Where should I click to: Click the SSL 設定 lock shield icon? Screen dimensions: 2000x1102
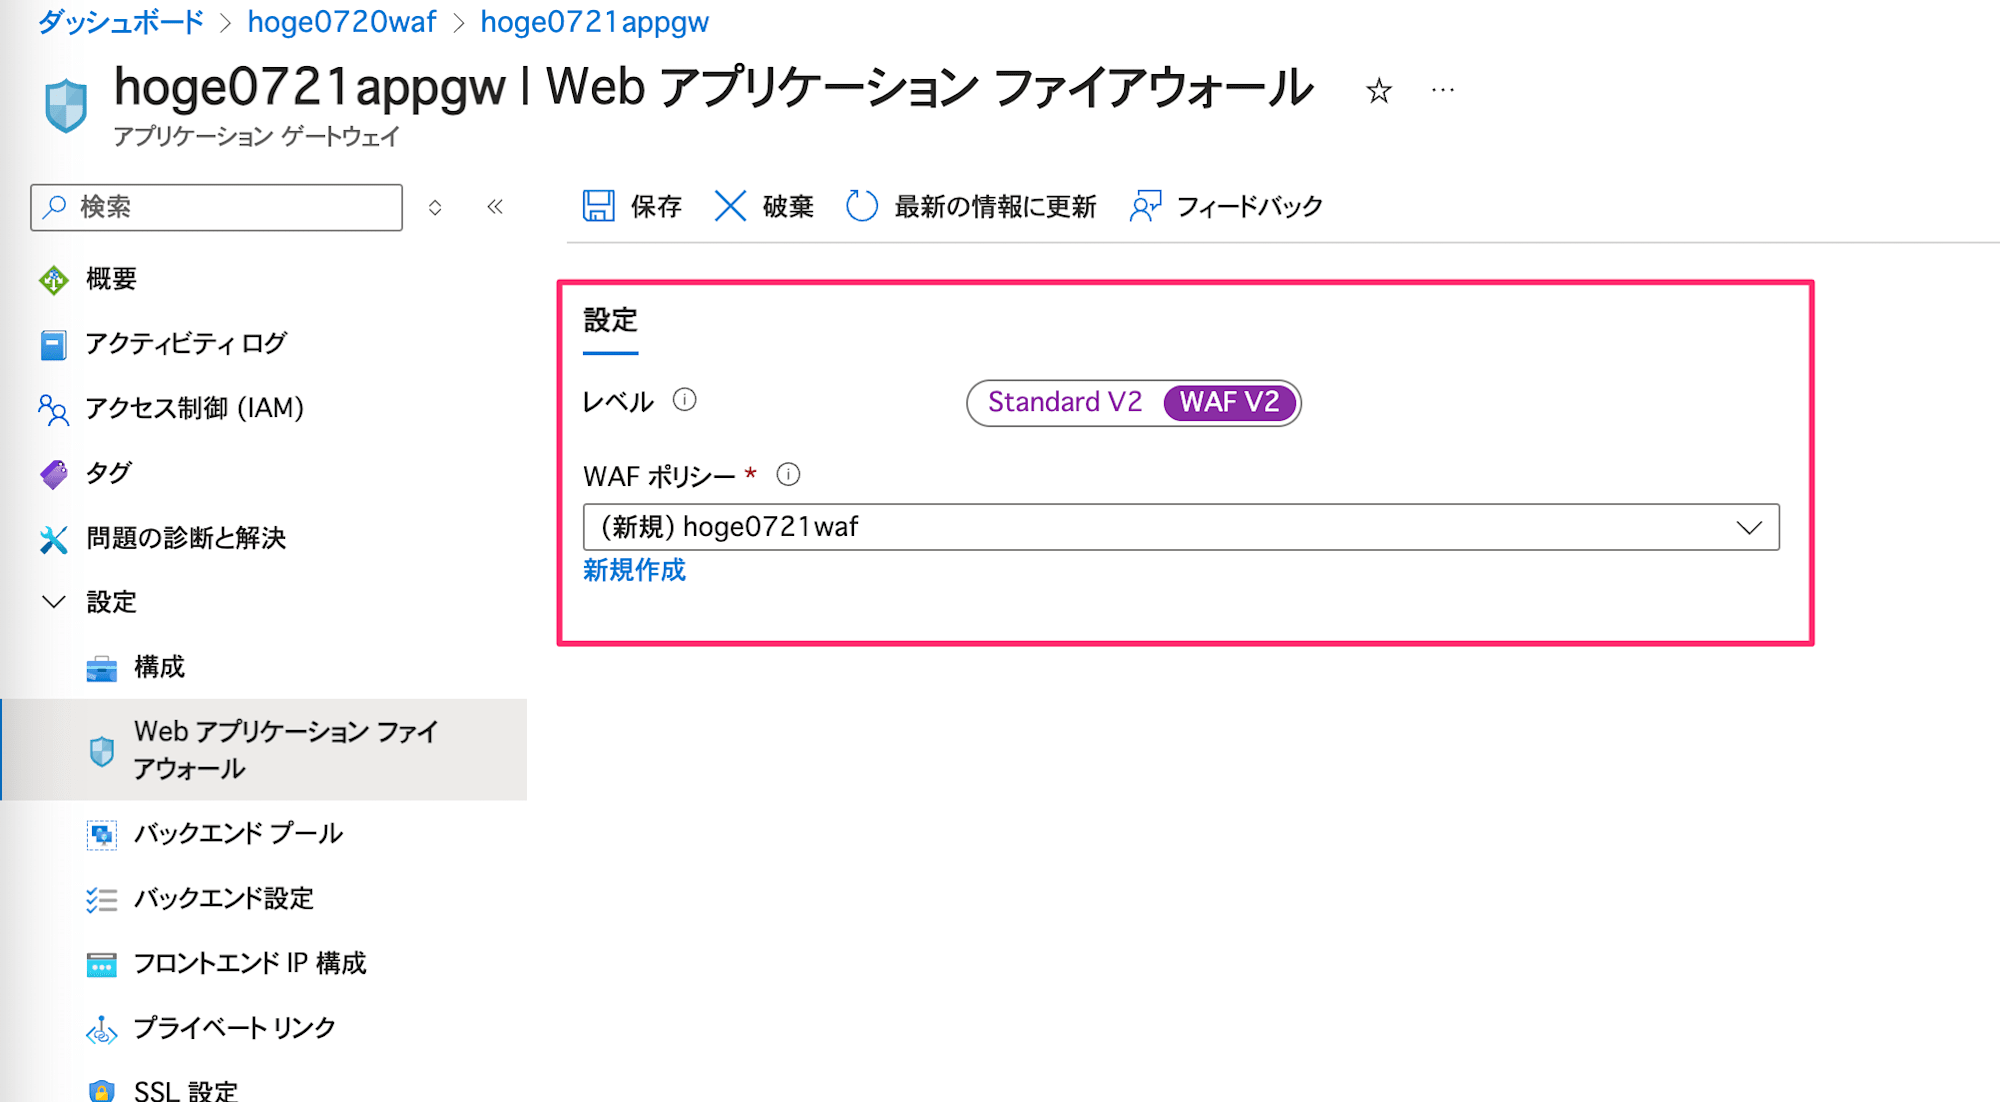[101, 1091]
